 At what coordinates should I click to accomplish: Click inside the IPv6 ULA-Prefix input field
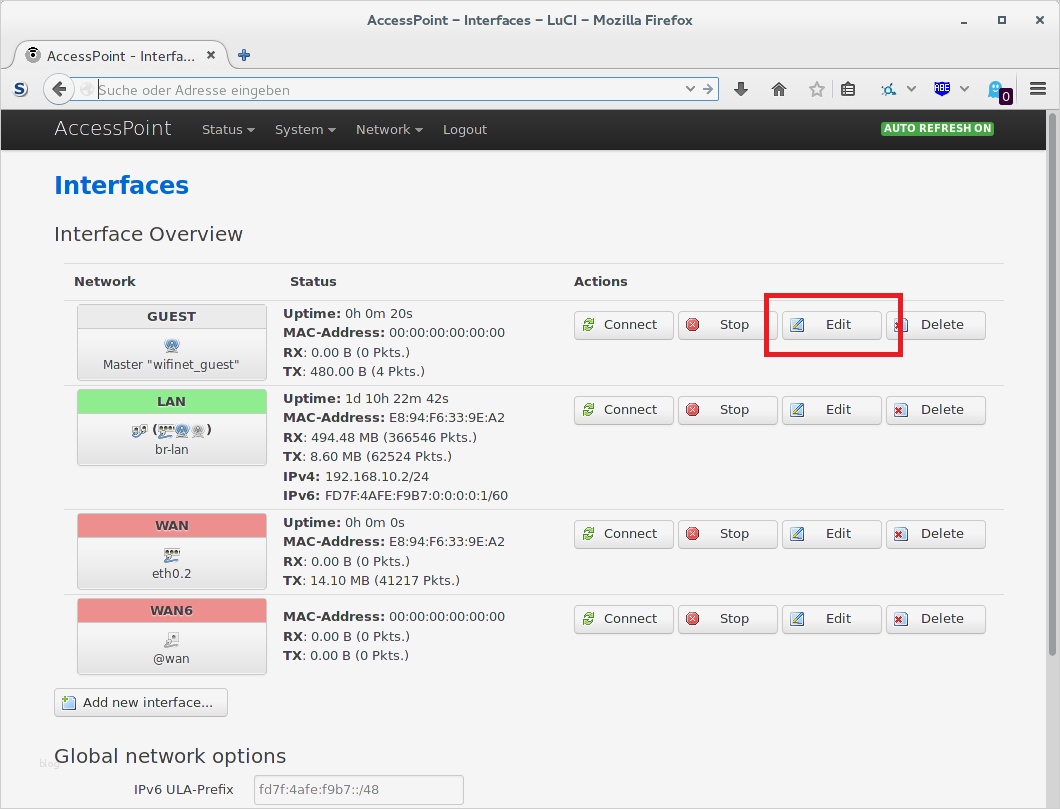[x=357, y=789]
